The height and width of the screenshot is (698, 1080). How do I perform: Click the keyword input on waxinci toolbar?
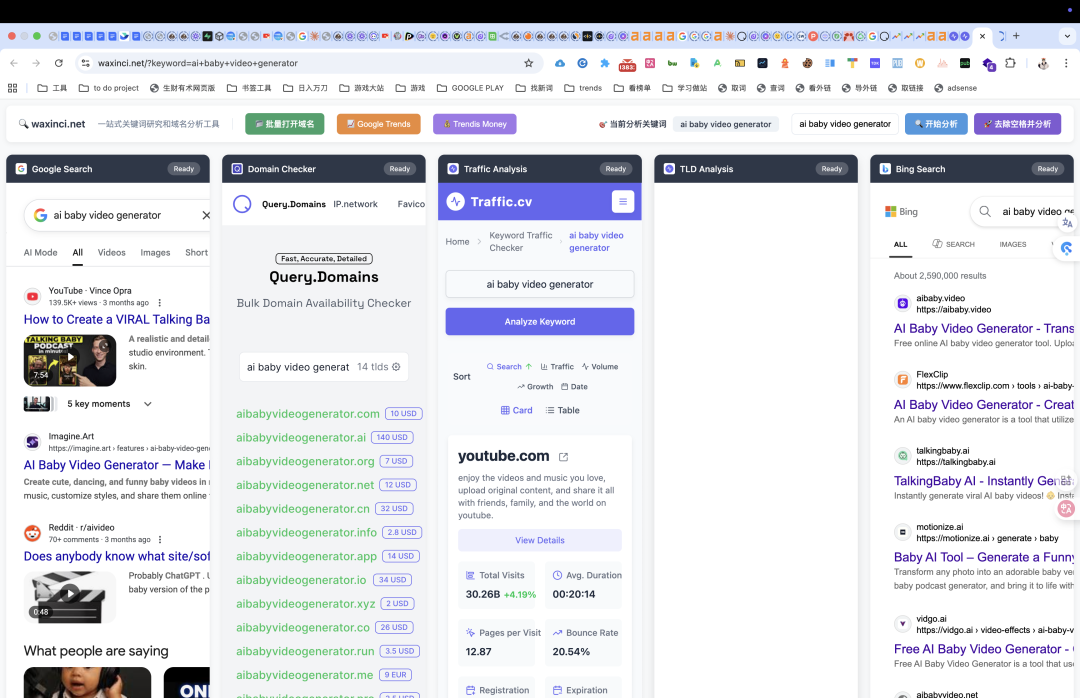(x=845, y=124)
